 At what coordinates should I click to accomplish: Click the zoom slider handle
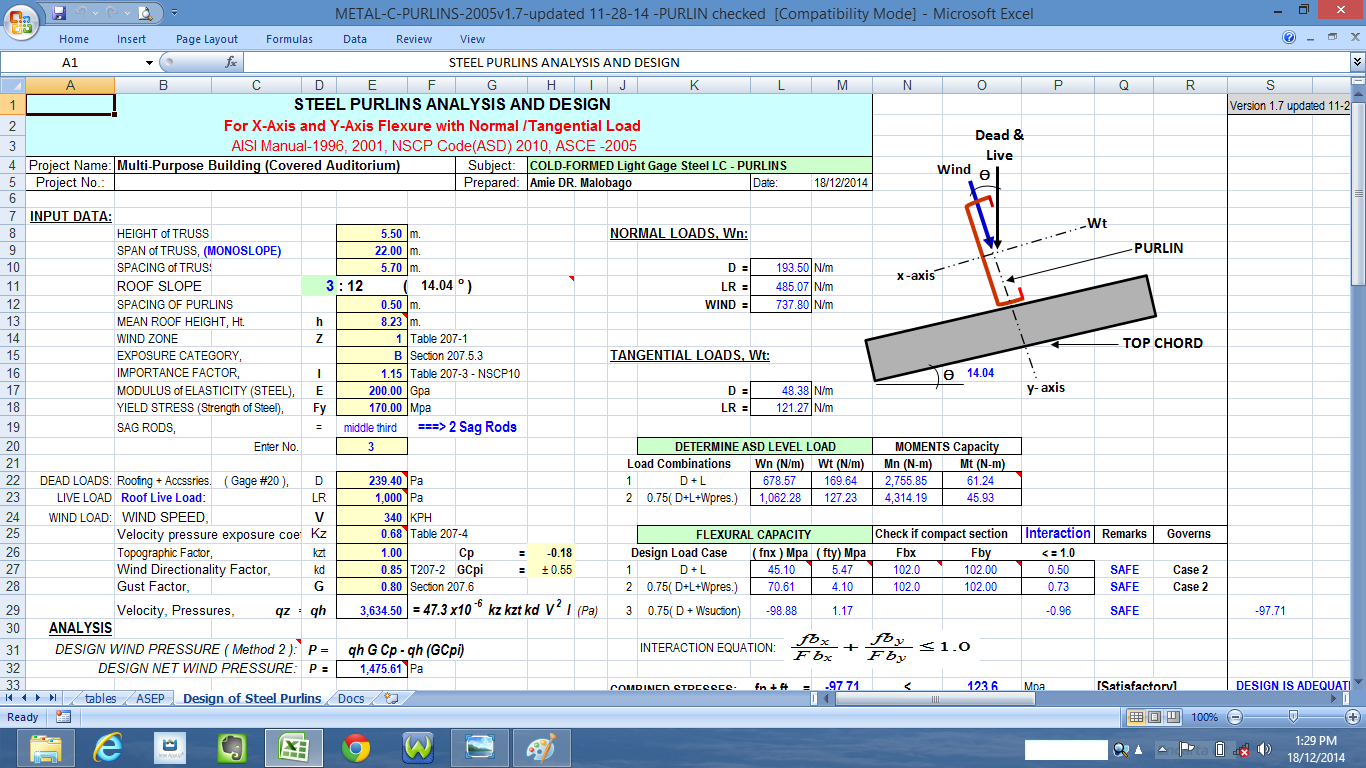(x=1294, y=716)
